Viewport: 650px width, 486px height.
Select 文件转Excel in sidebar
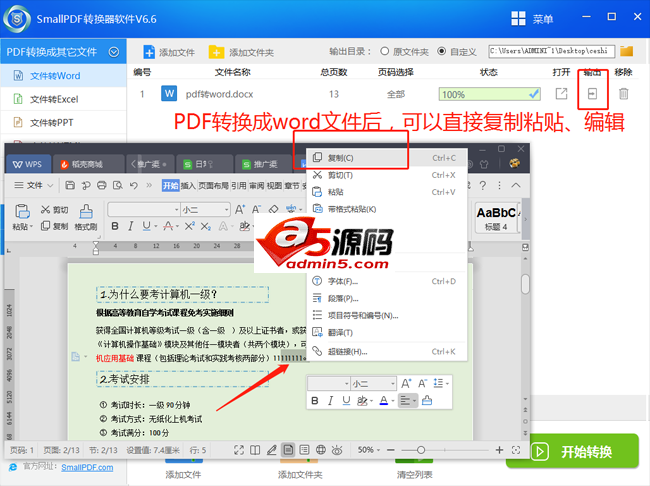point(63,99)
